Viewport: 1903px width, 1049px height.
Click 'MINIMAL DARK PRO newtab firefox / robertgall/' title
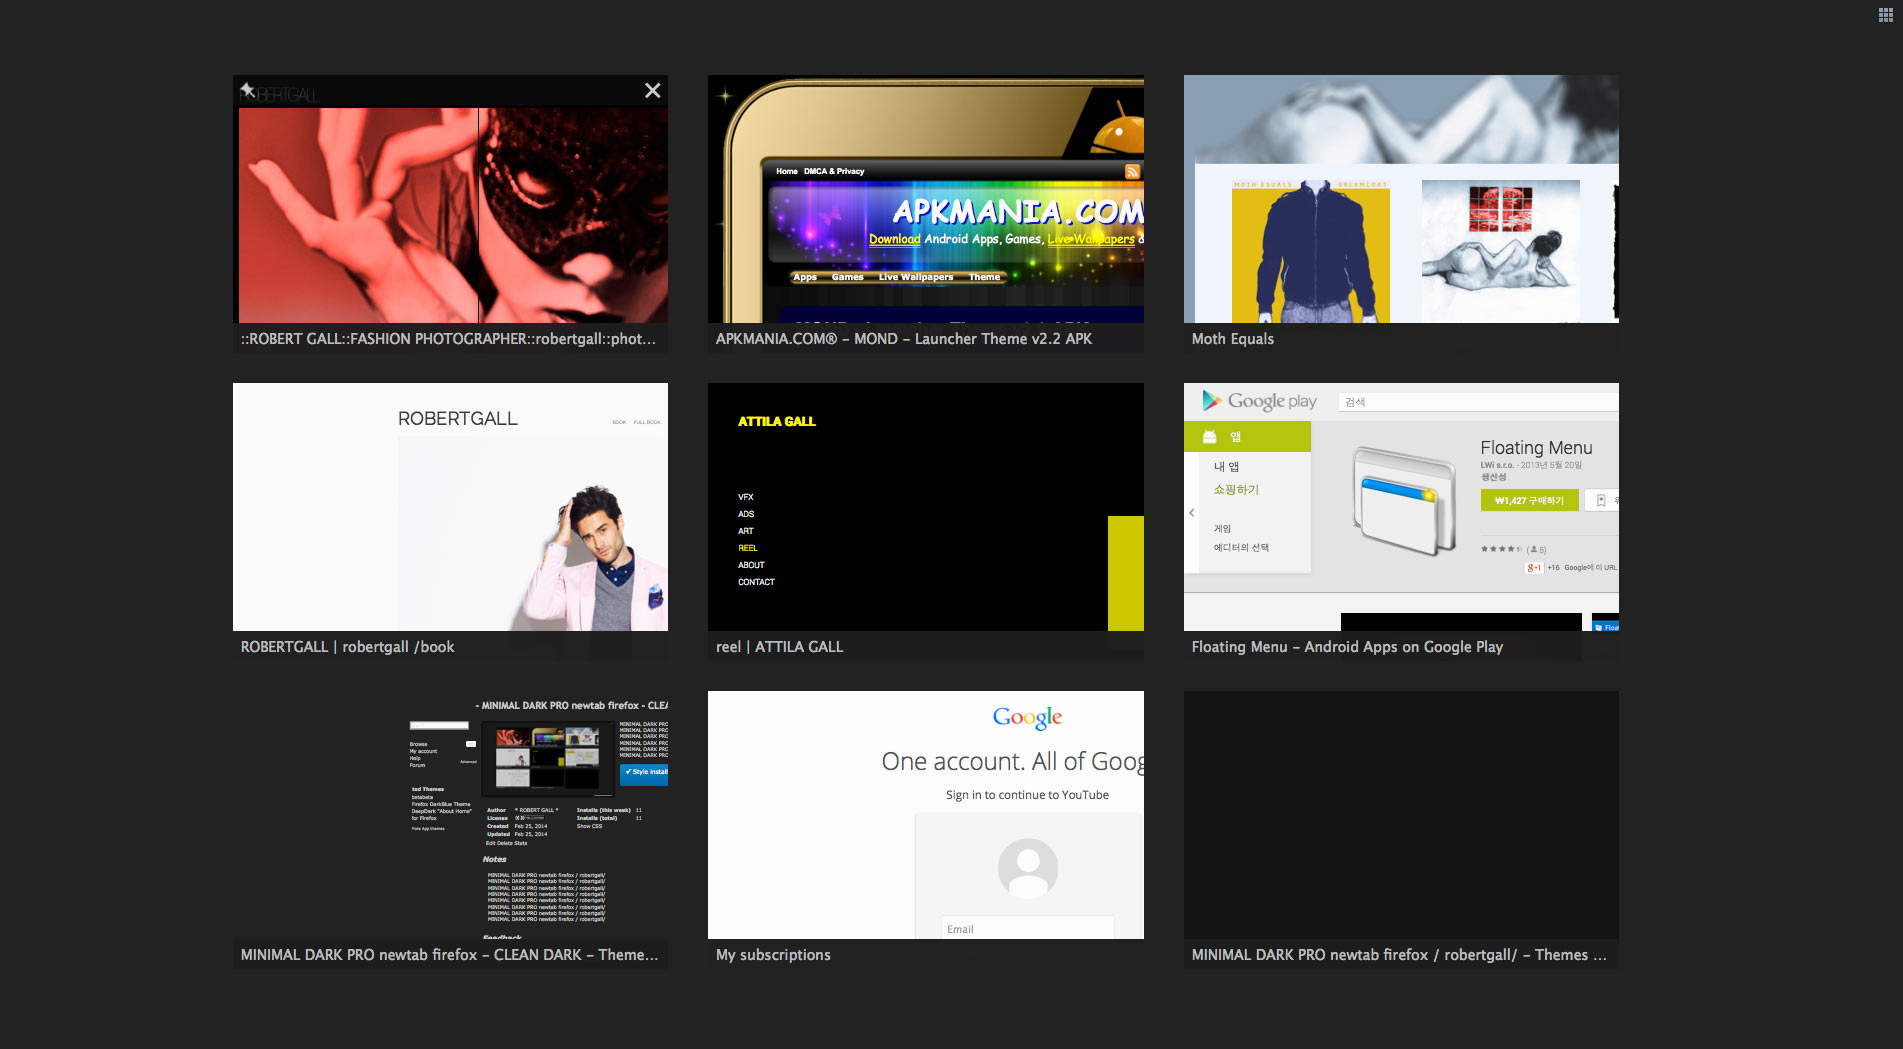(x=1399, y=955)
